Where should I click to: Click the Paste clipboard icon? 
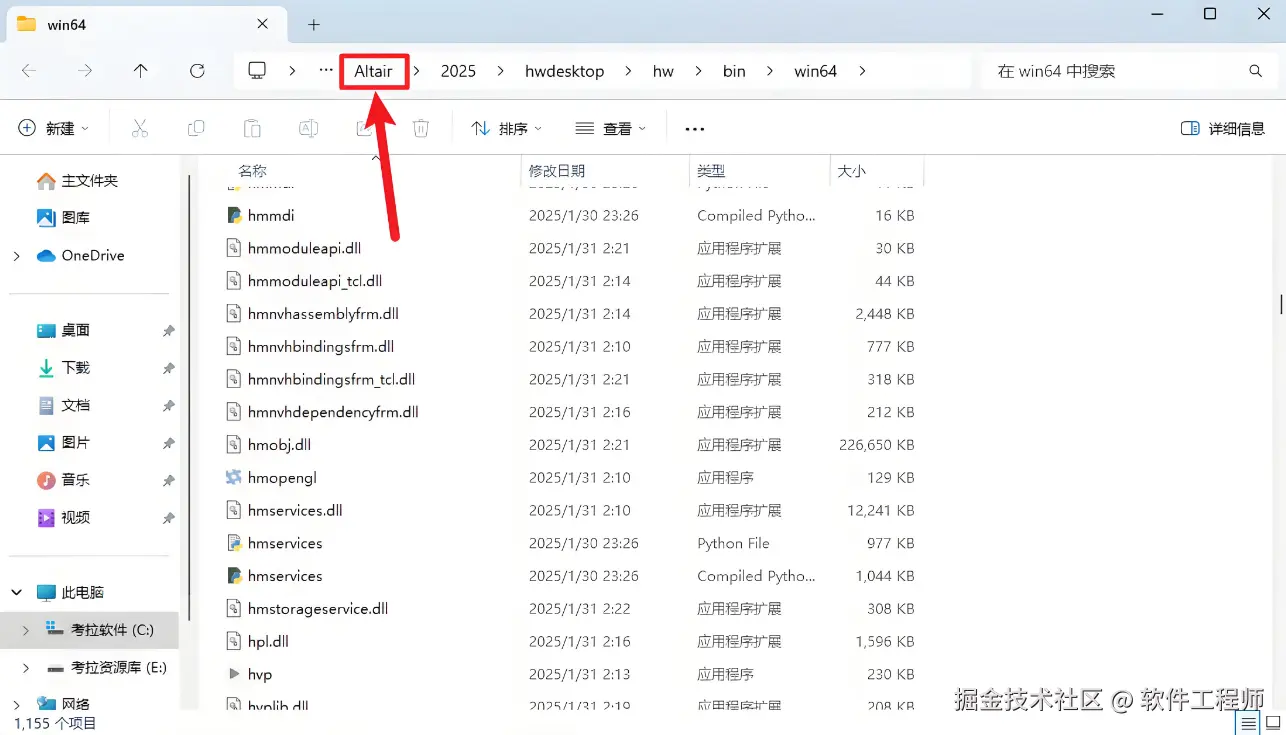(x=252, y=128)
